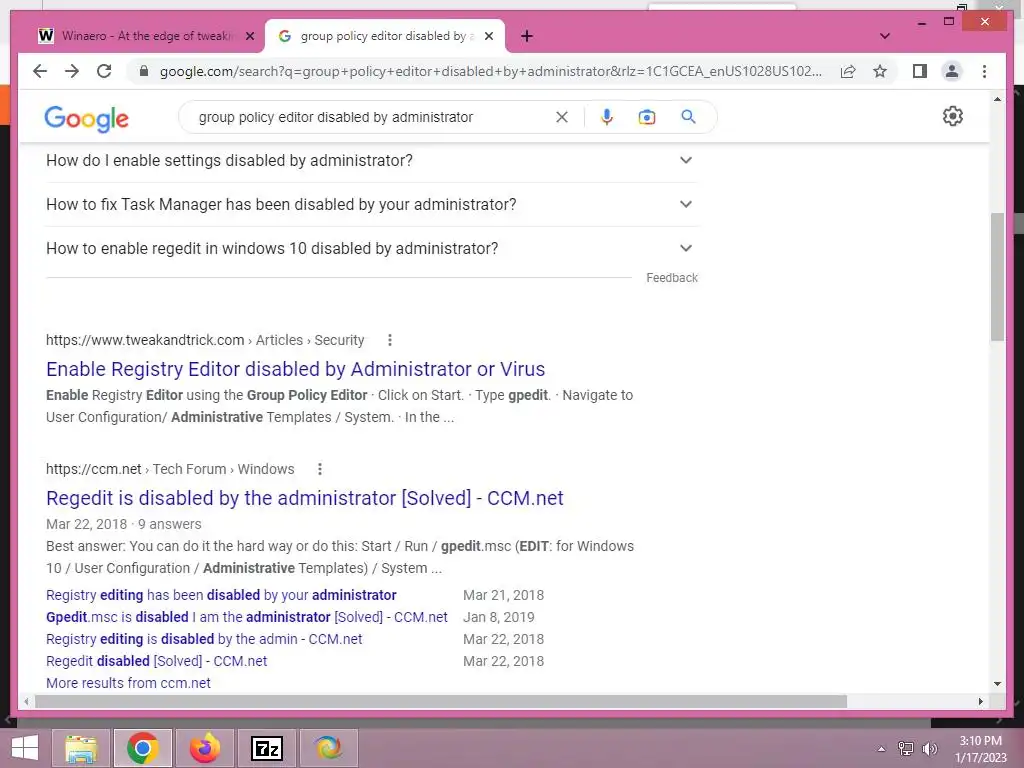Click vertical scrollbar down arrow

[x=997, y=684]
